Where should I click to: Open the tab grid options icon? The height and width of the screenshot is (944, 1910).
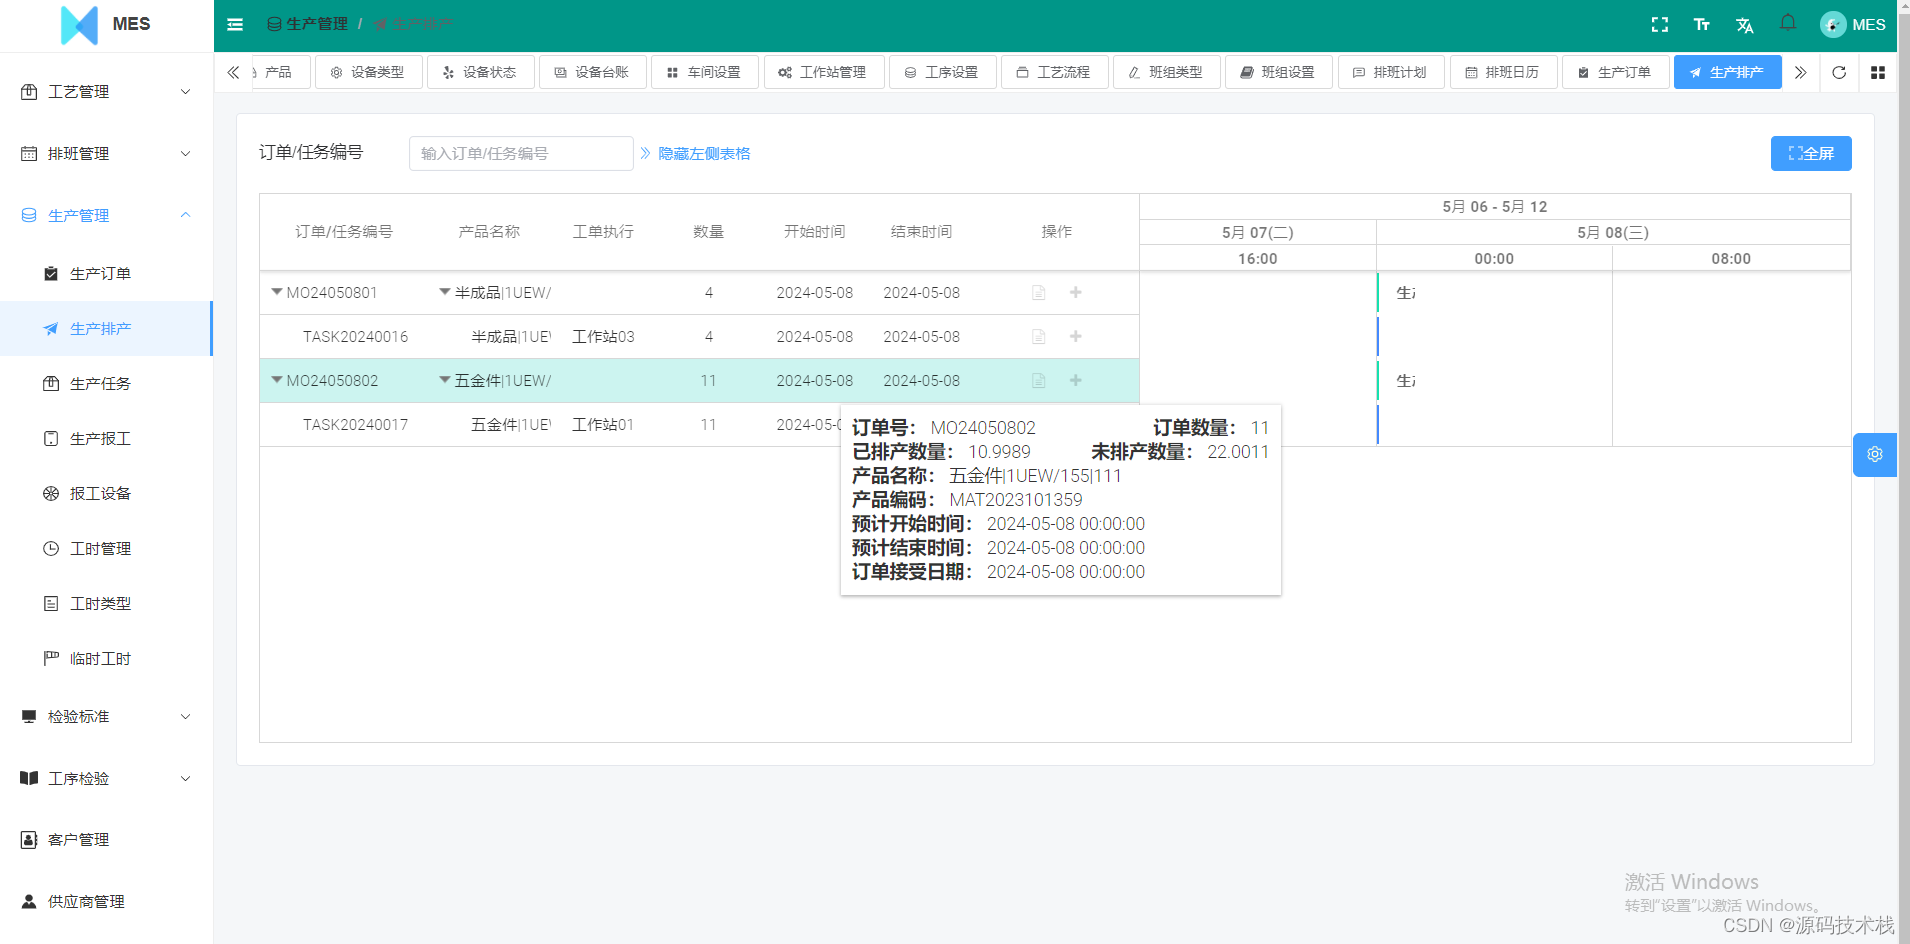pyautogui.click(x=1878, y=72)
